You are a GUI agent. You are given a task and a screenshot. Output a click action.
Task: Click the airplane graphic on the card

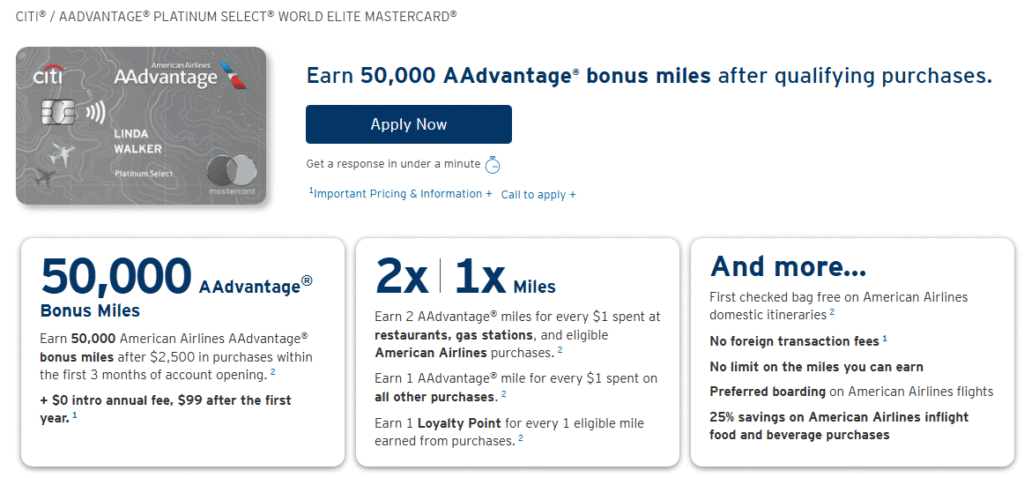60,156
